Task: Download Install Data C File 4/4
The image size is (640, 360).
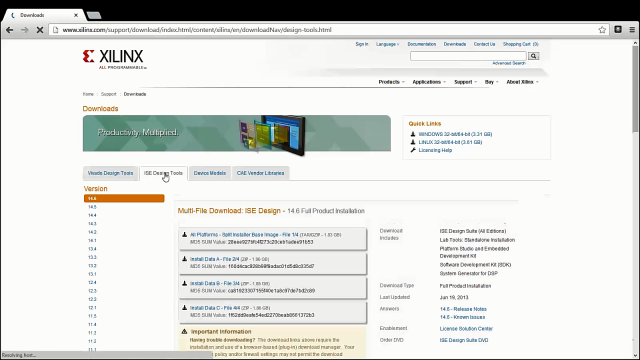Action: [x=215, y=308]
